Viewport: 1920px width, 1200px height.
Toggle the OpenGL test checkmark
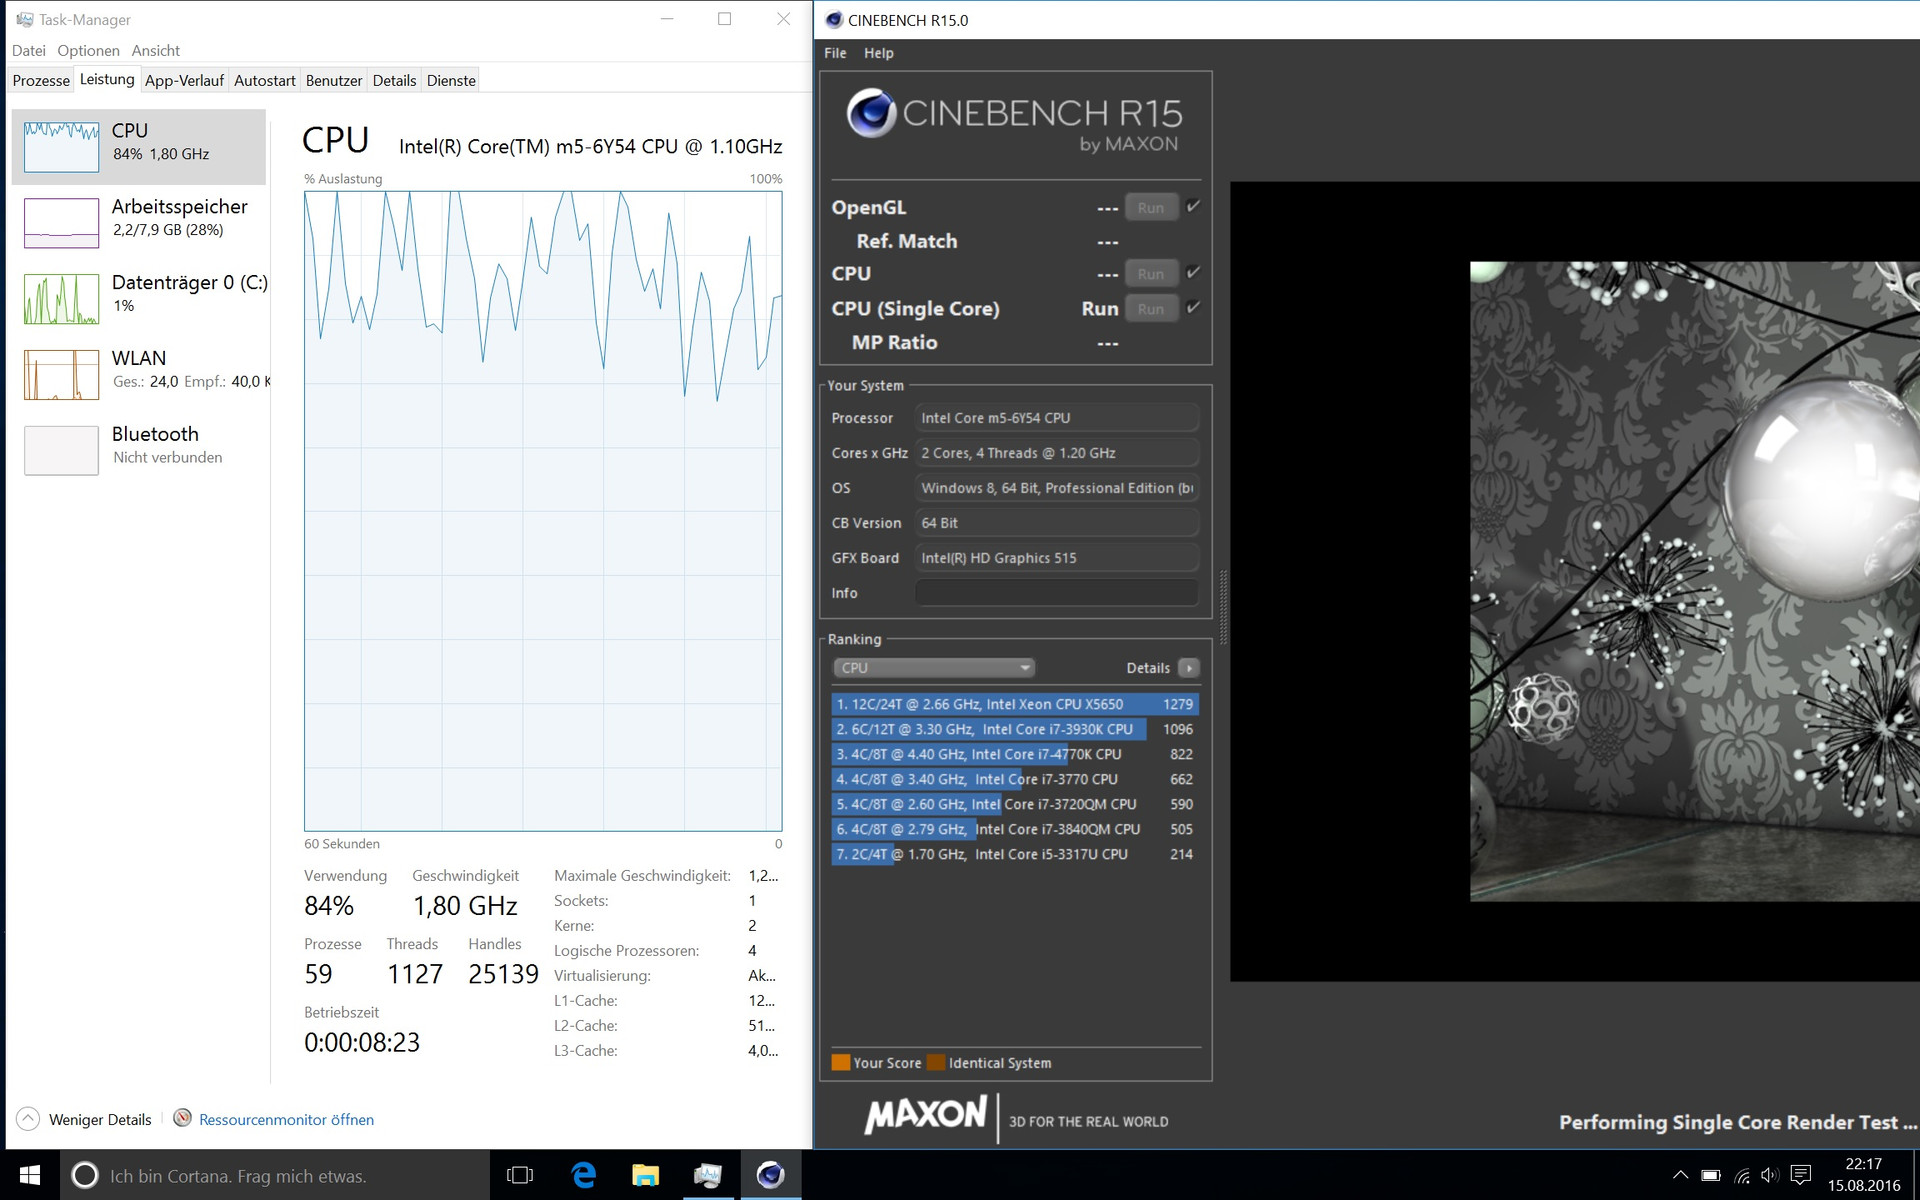(1193, 207)
